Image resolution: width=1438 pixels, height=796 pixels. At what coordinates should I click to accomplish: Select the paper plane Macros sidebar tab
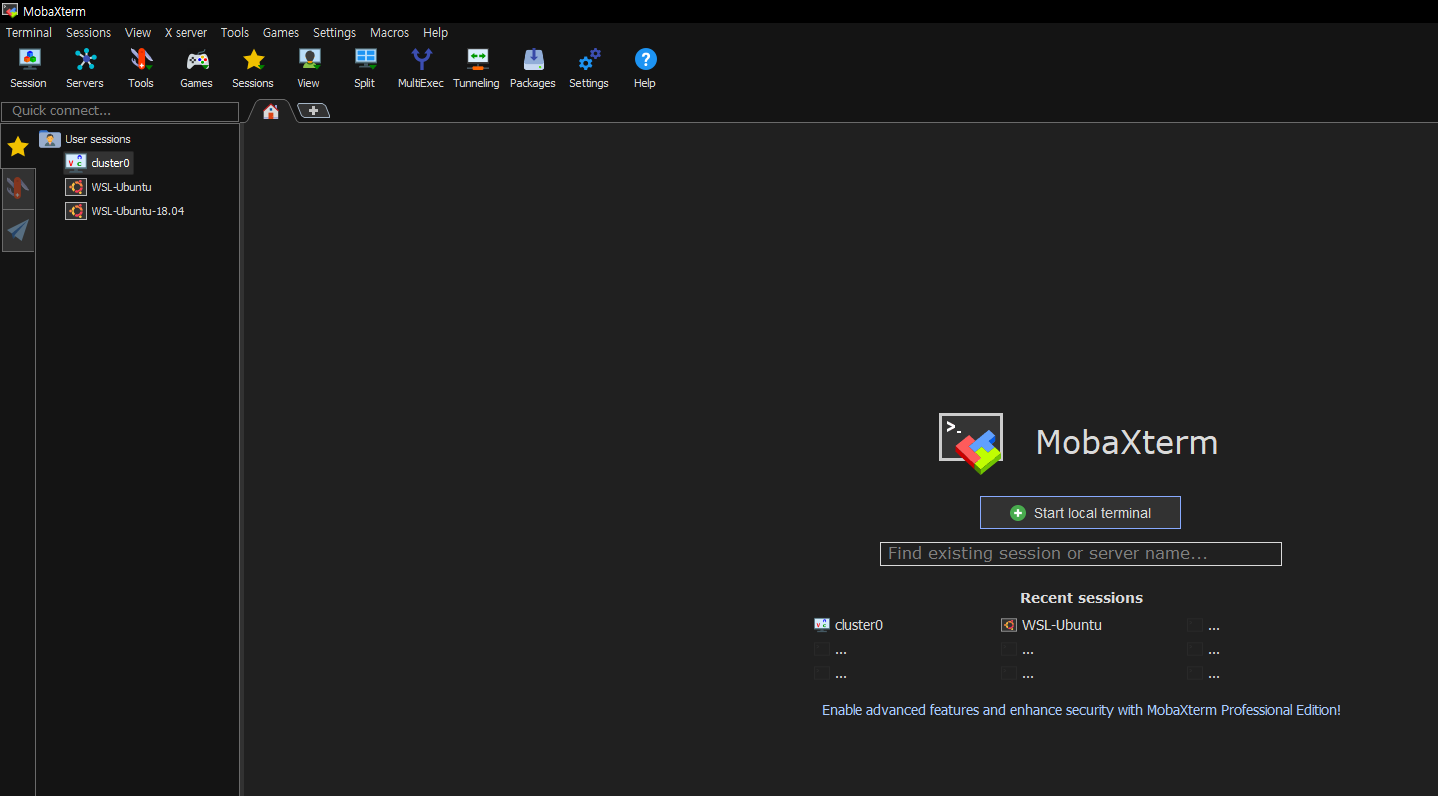[x=18, y=230]
